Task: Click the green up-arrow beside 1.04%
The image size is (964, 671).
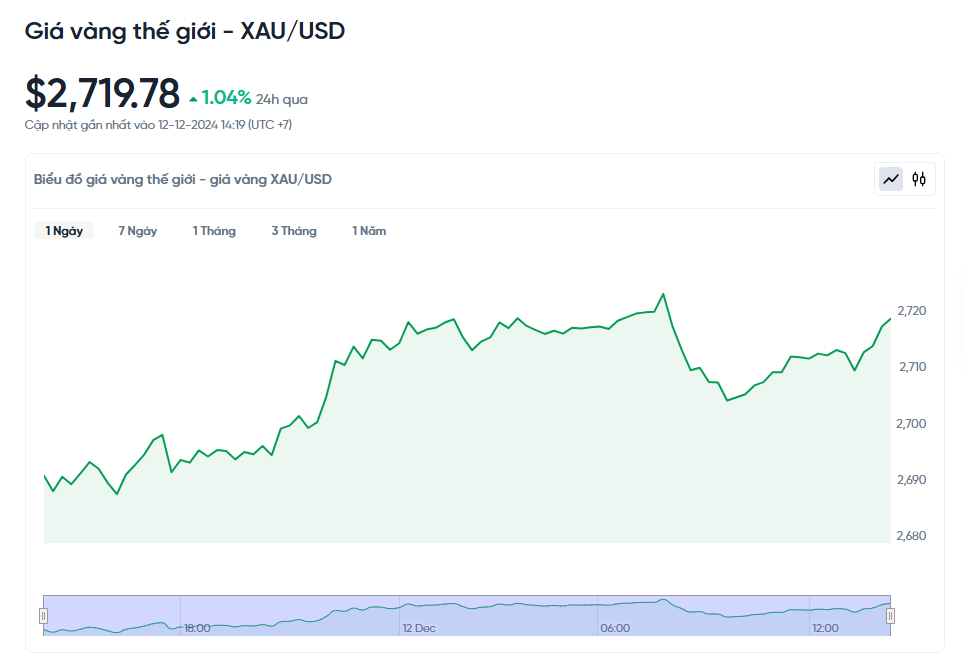Action: coord(193,98)
